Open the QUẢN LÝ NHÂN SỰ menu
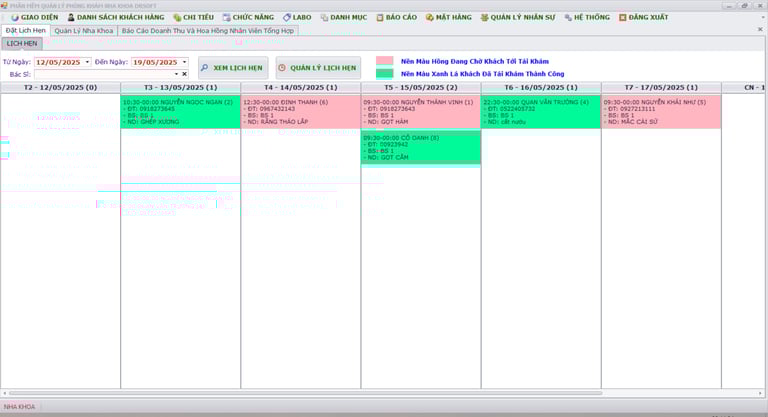Screen dimensions: 768x417 point(518,17)
